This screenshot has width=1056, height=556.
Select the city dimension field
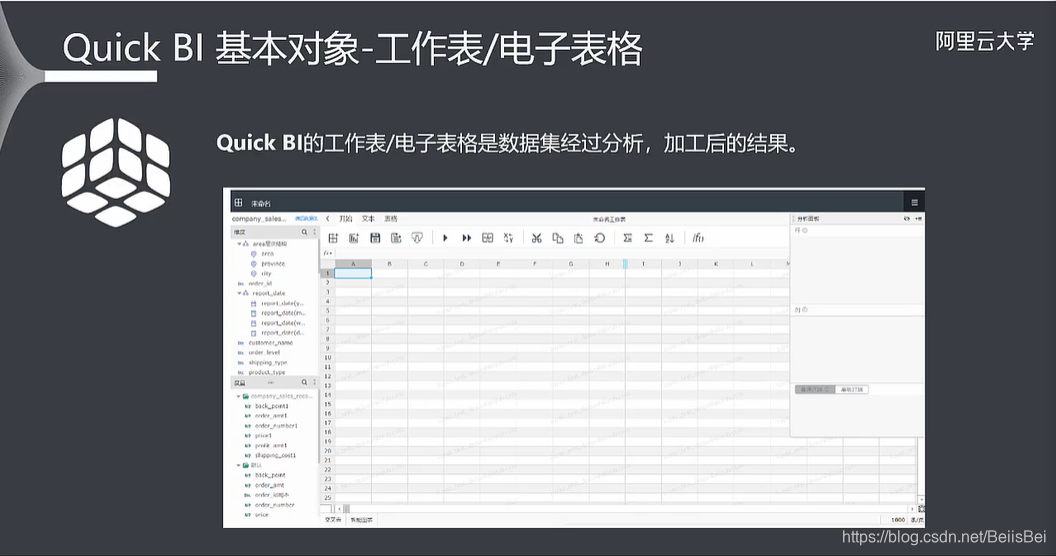[x=266, y=273]
